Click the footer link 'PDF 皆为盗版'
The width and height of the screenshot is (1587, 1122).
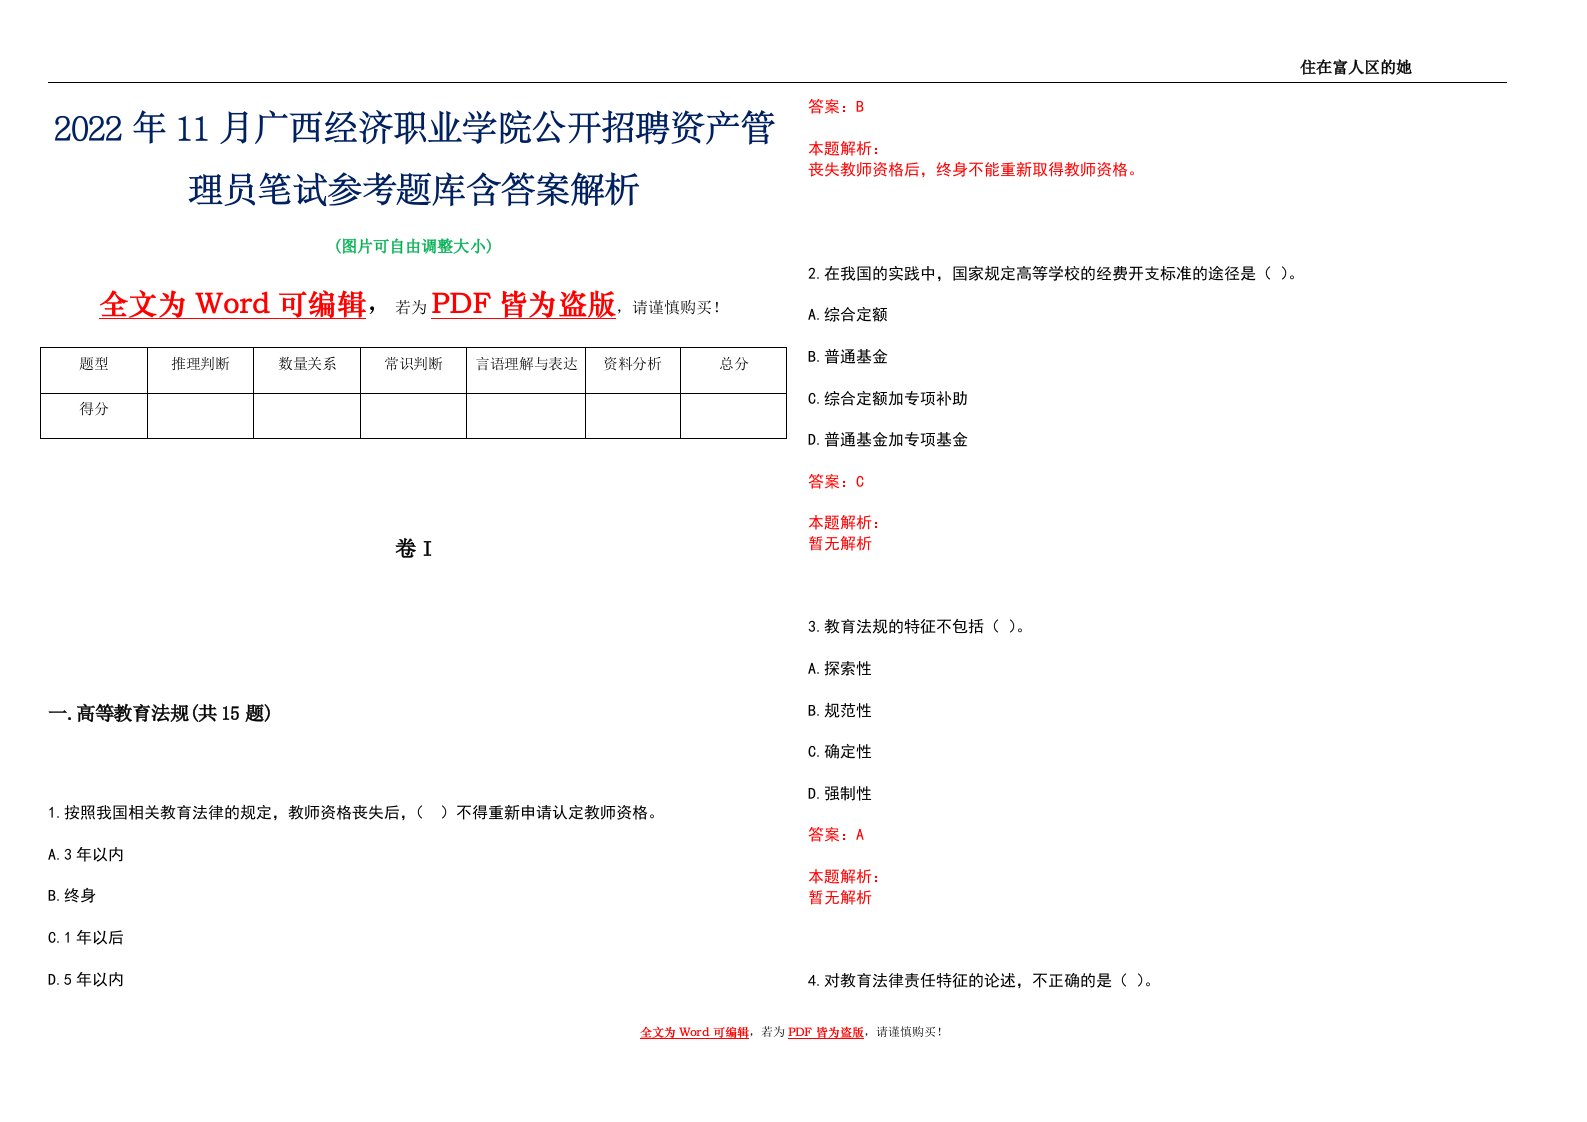coord(826,1032)
